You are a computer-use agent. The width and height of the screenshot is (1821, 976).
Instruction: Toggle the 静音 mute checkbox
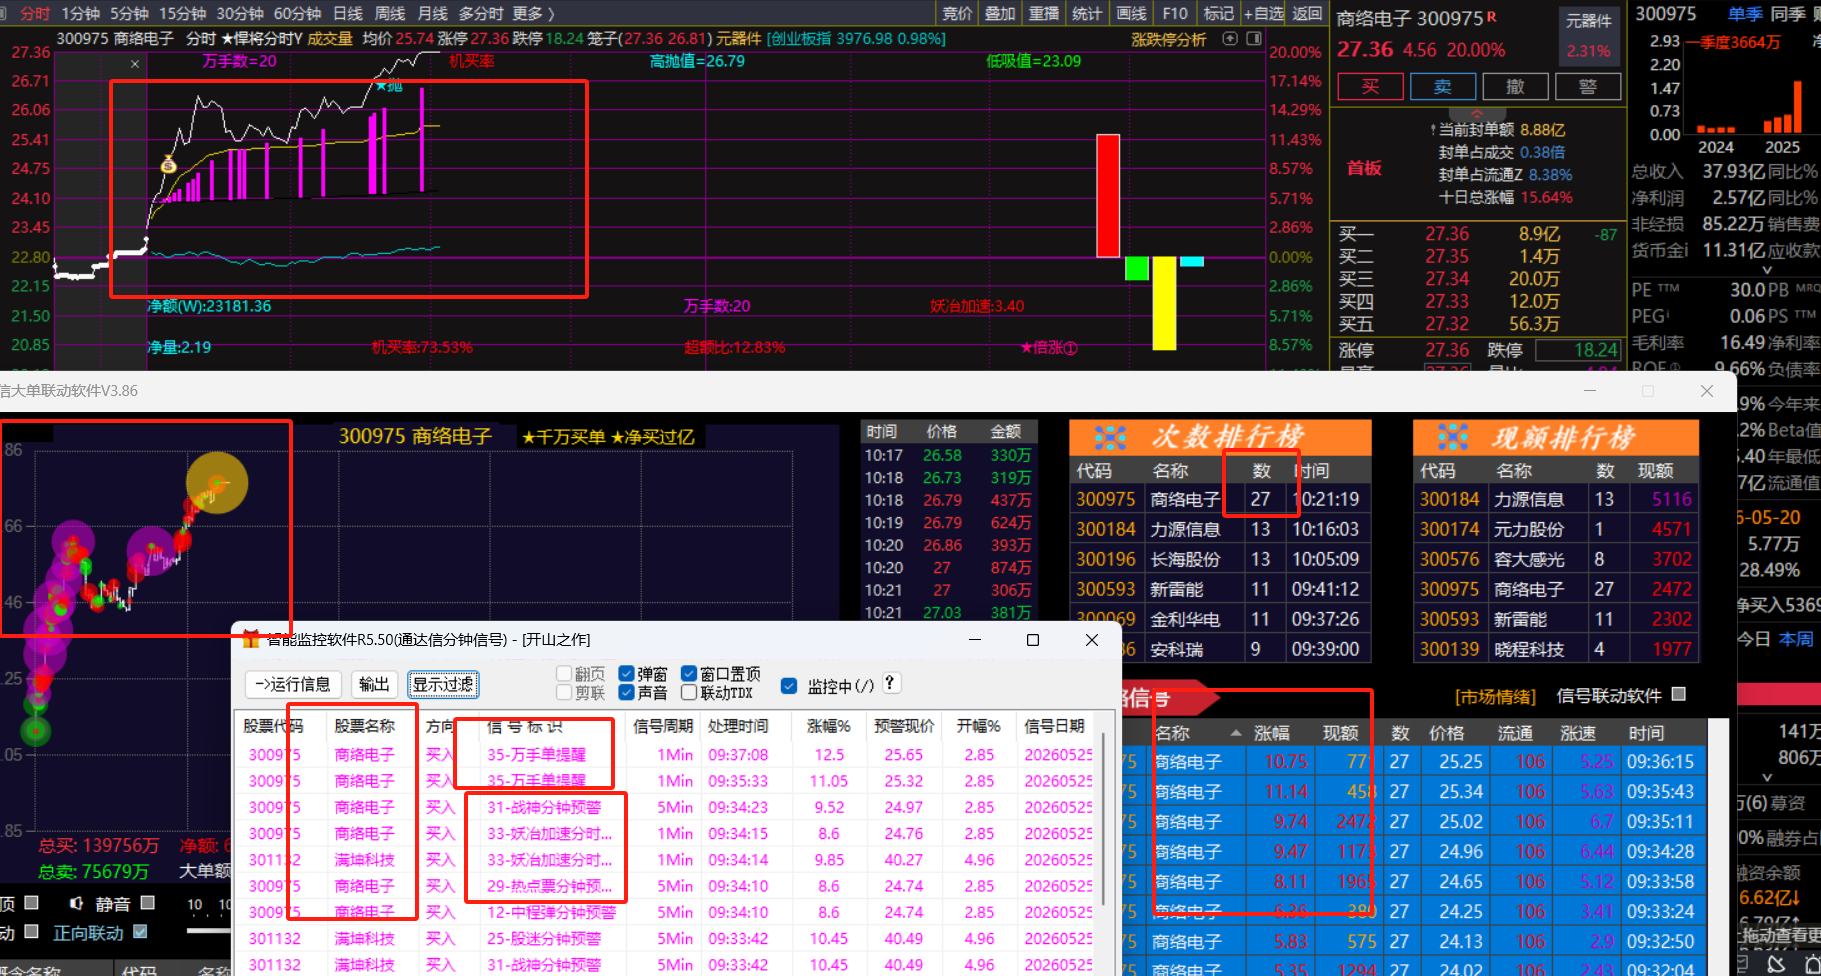(148, 903)
